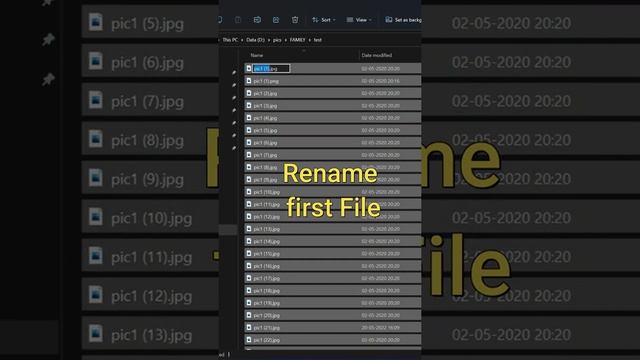Click the Rename icon in the toolbar
The image size is (640, 360).
[257, 20]
